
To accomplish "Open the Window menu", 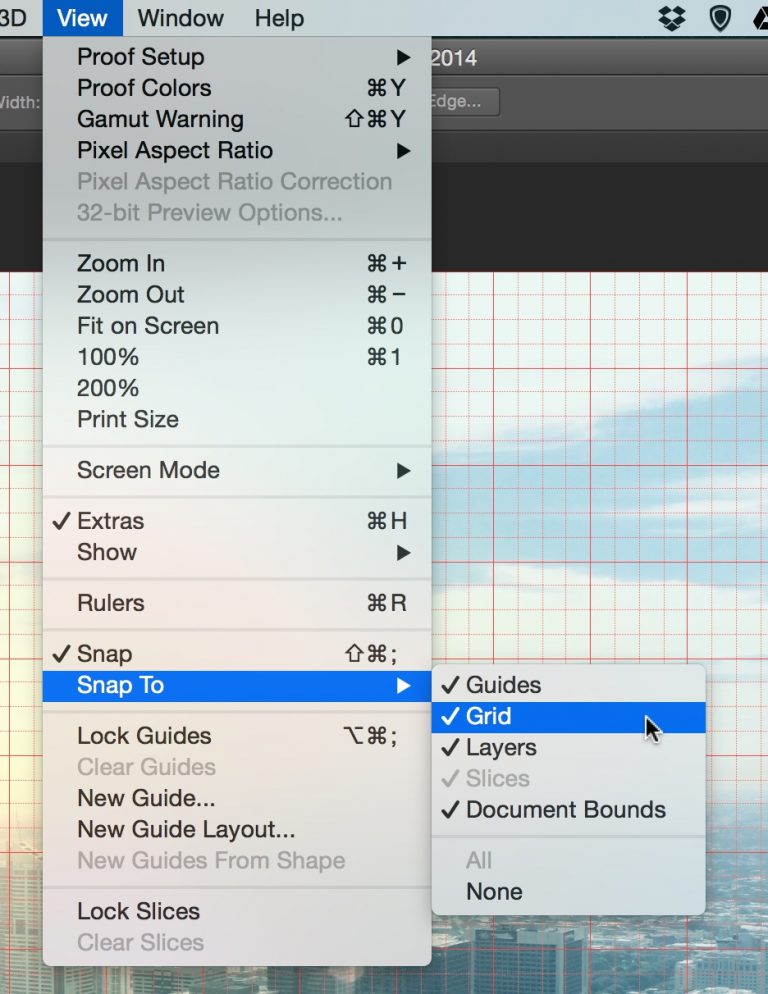I will pyautogui.click(x=180, y=18).
